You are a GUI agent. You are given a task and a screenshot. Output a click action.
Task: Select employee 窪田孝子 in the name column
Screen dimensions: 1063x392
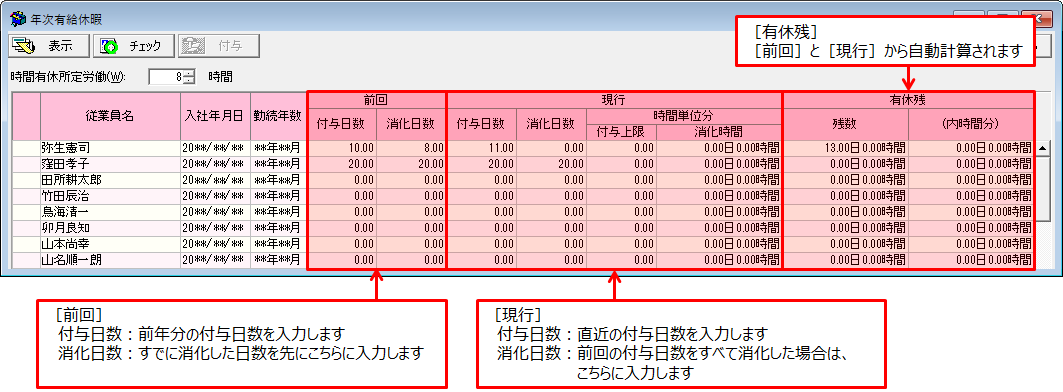(111, 163)
